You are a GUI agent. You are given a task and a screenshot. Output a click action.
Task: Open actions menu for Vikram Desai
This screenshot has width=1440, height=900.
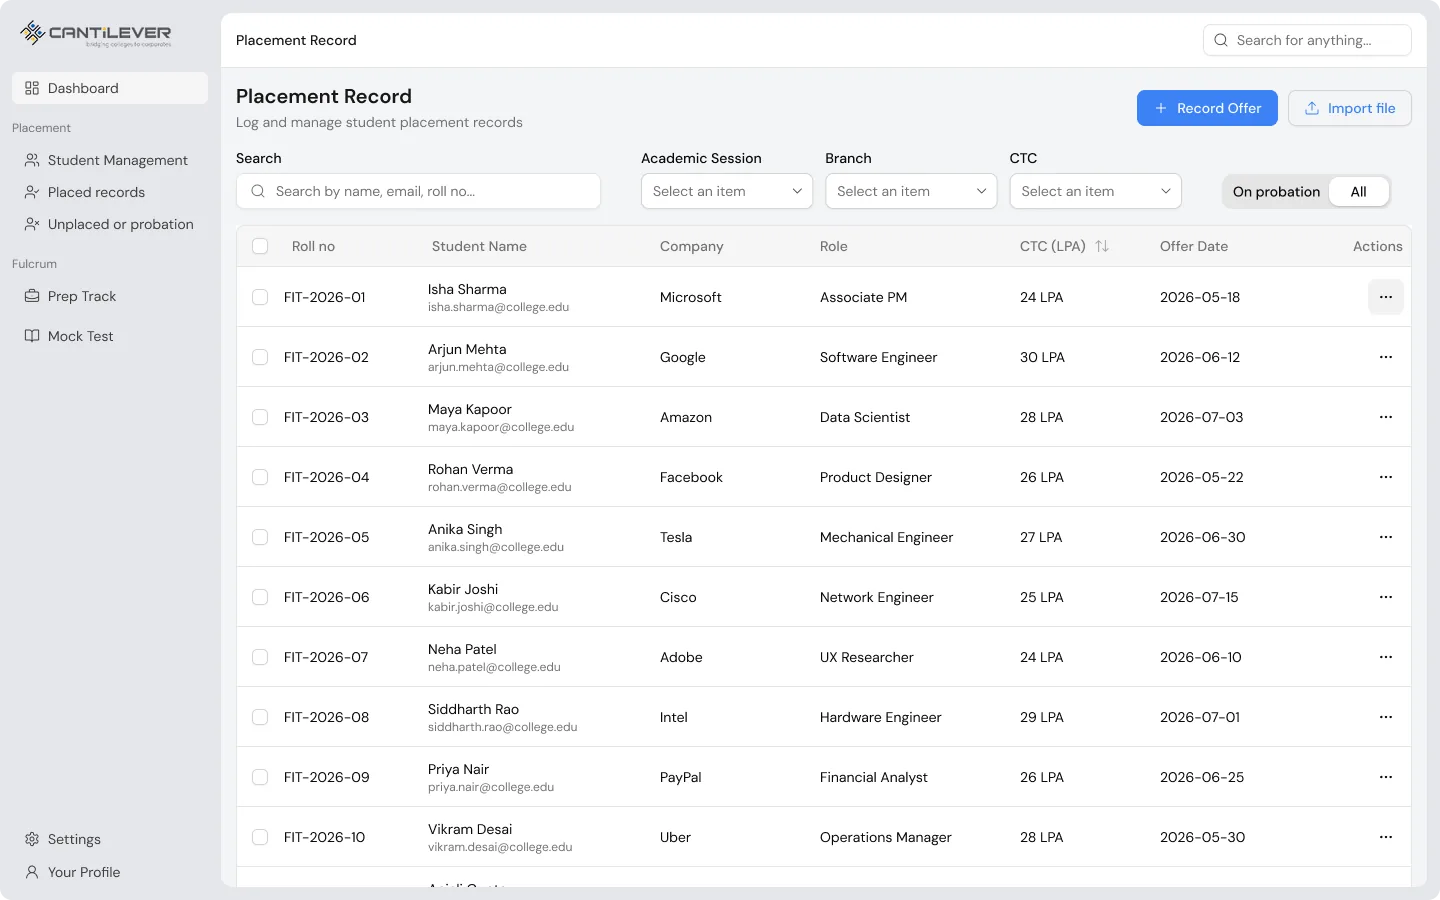(x=1386, y=837)
